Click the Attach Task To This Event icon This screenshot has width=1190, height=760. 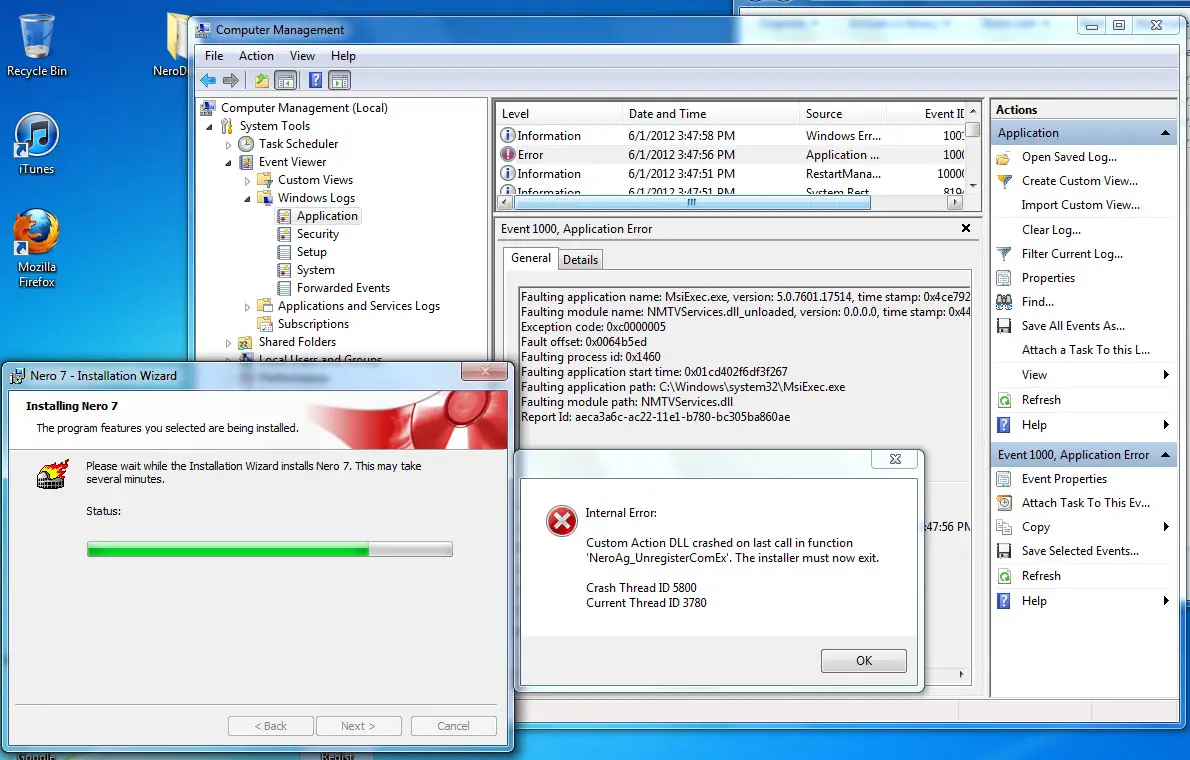1003,503
